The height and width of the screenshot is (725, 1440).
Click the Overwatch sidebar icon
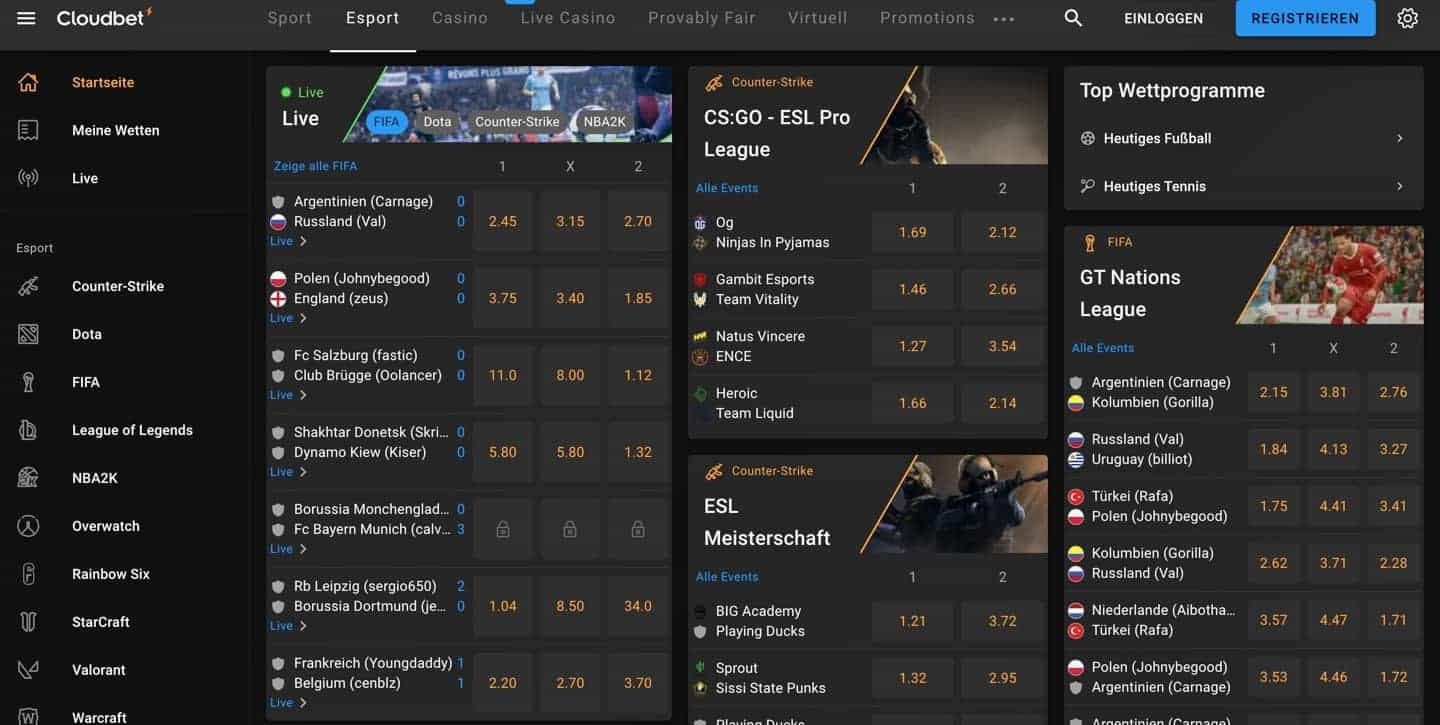(28, 526)
